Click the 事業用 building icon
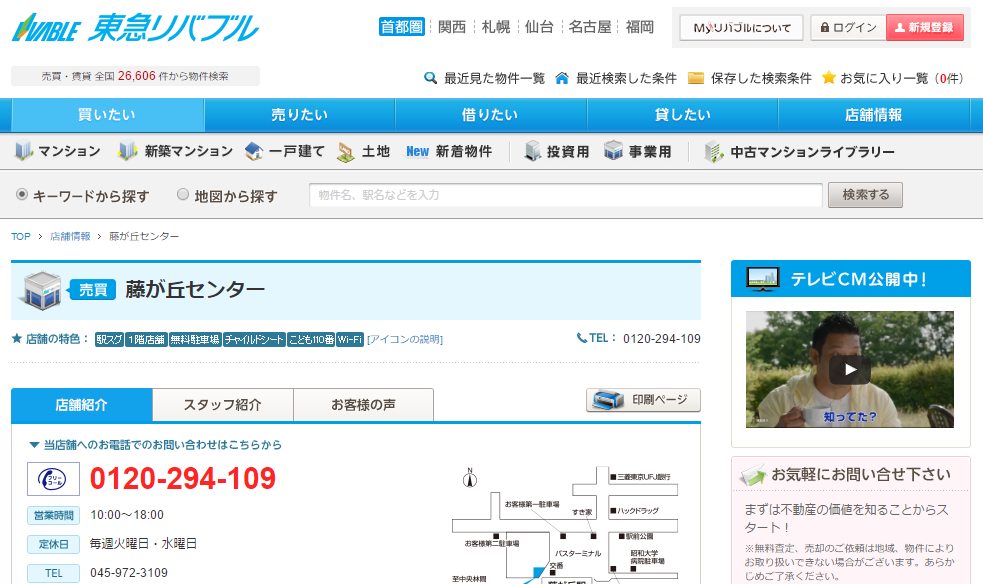This screenshot has height=584, width=983. pyautogui.click(x=613, y=150)
